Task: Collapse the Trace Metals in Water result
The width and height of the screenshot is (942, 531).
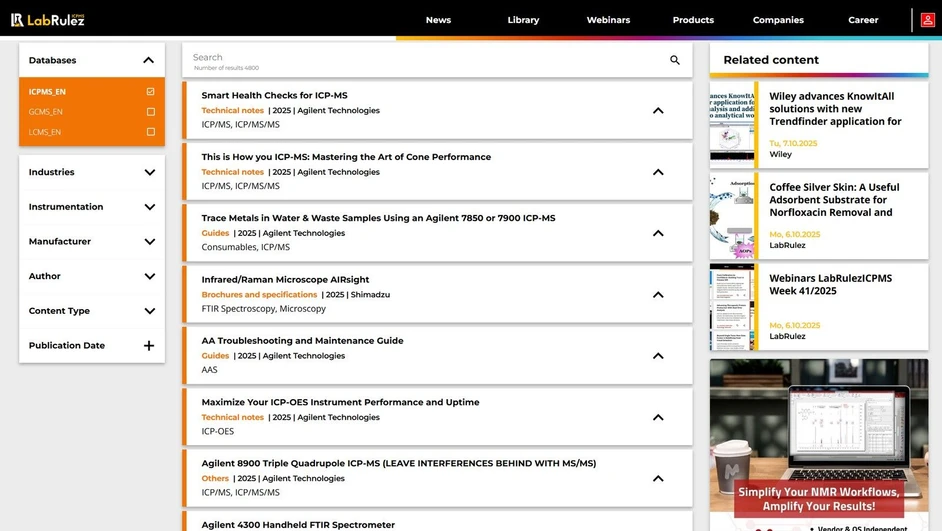Action: [x=658, y=233]
